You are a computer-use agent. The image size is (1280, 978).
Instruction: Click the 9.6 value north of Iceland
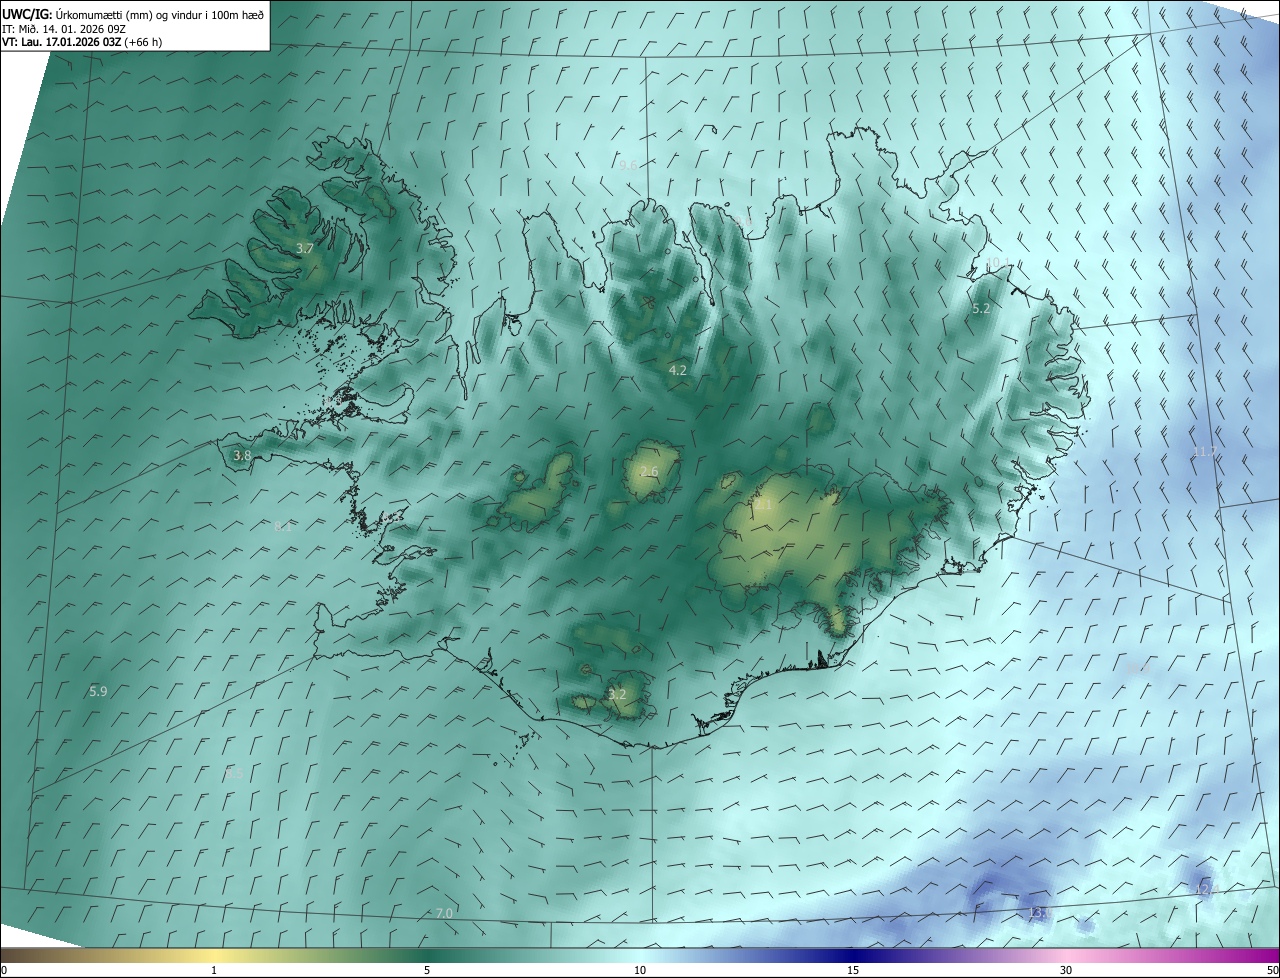(x=628, y=166)
